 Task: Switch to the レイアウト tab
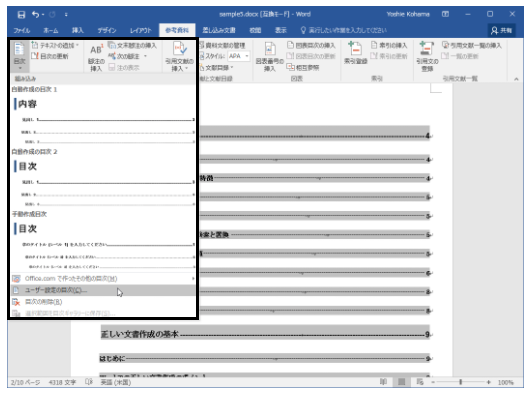coord(141,30)
